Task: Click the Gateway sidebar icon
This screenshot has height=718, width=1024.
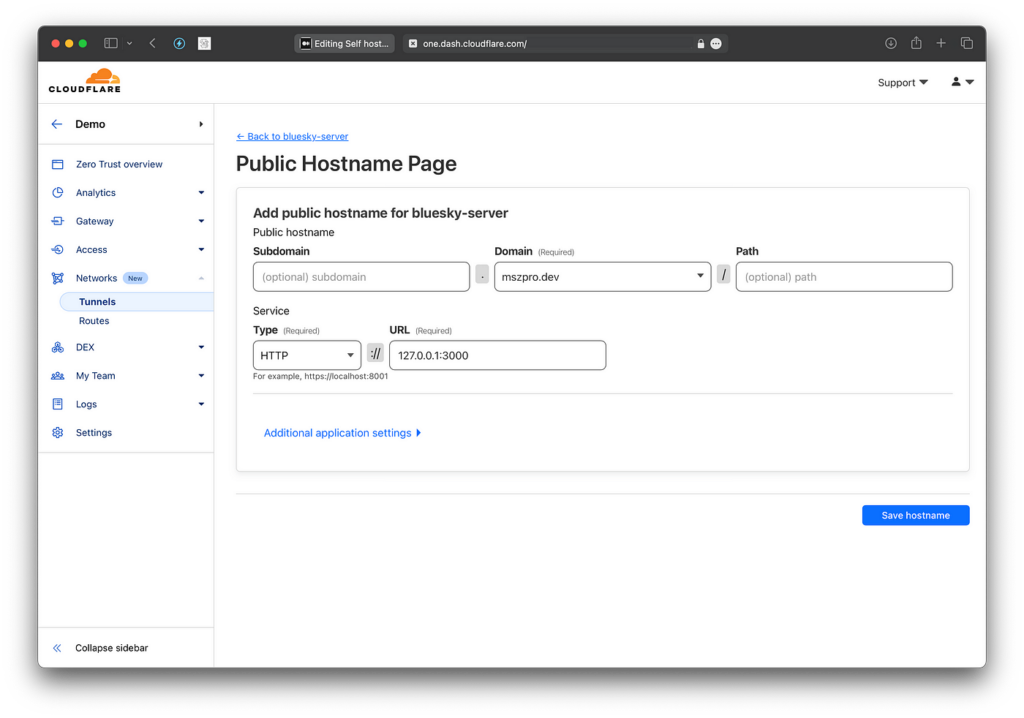Action: (57, 221)
